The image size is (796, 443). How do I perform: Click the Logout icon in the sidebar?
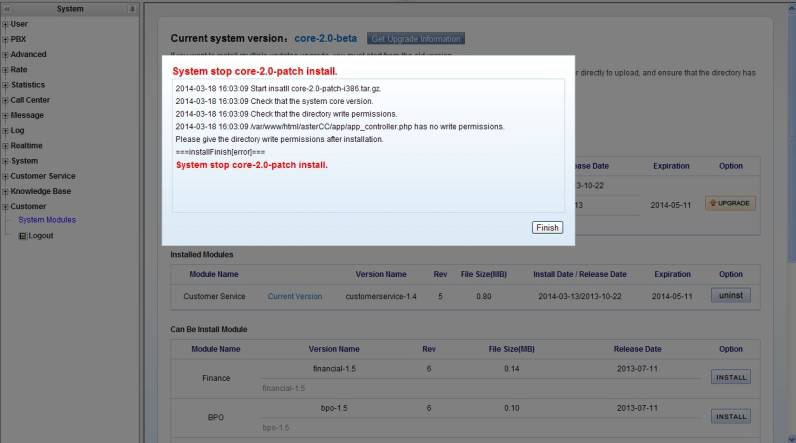coord(23,236)
